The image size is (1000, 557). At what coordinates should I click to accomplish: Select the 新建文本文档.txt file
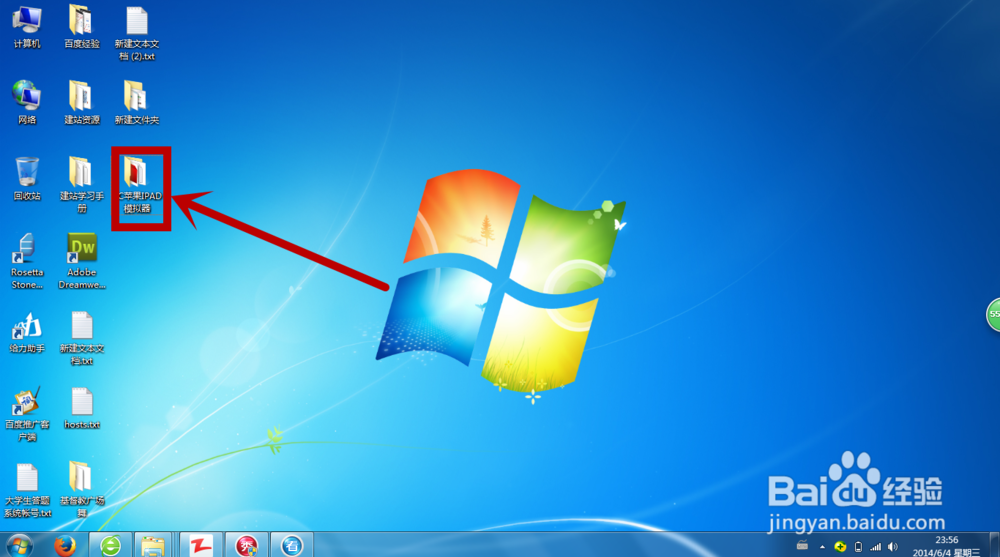tap(82, 338)
